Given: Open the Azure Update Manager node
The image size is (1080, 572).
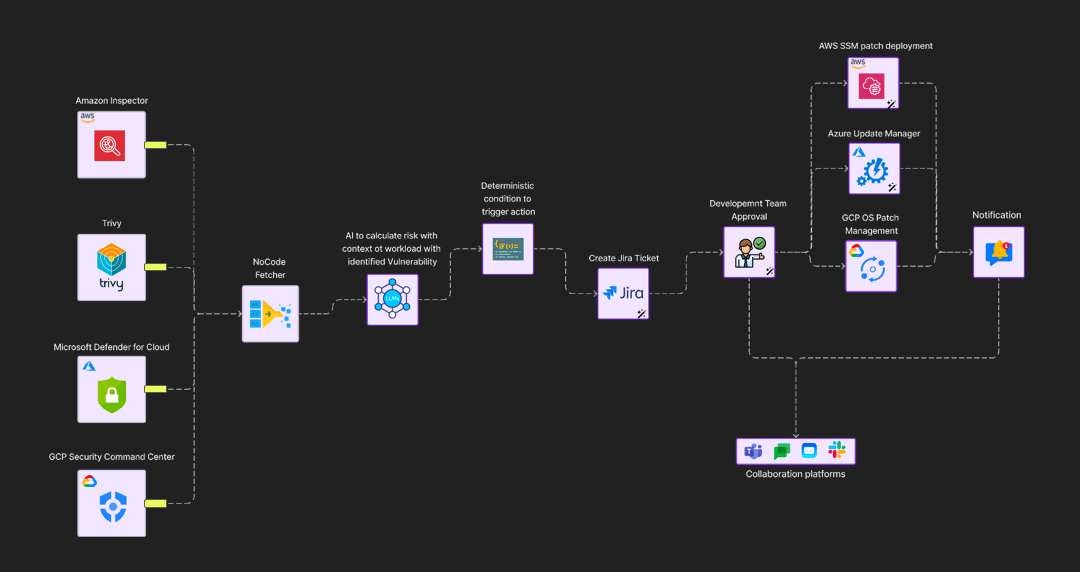Looking at the screenshot, I should (873, 168).
